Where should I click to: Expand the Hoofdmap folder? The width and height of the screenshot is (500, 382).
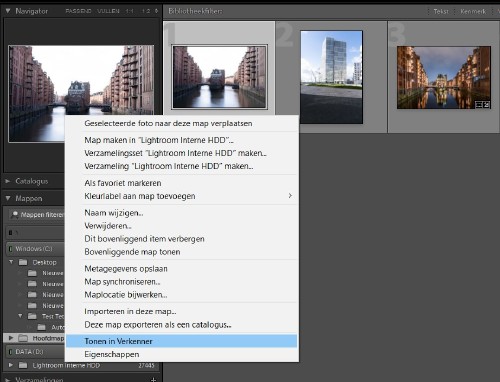pos(11,338)
